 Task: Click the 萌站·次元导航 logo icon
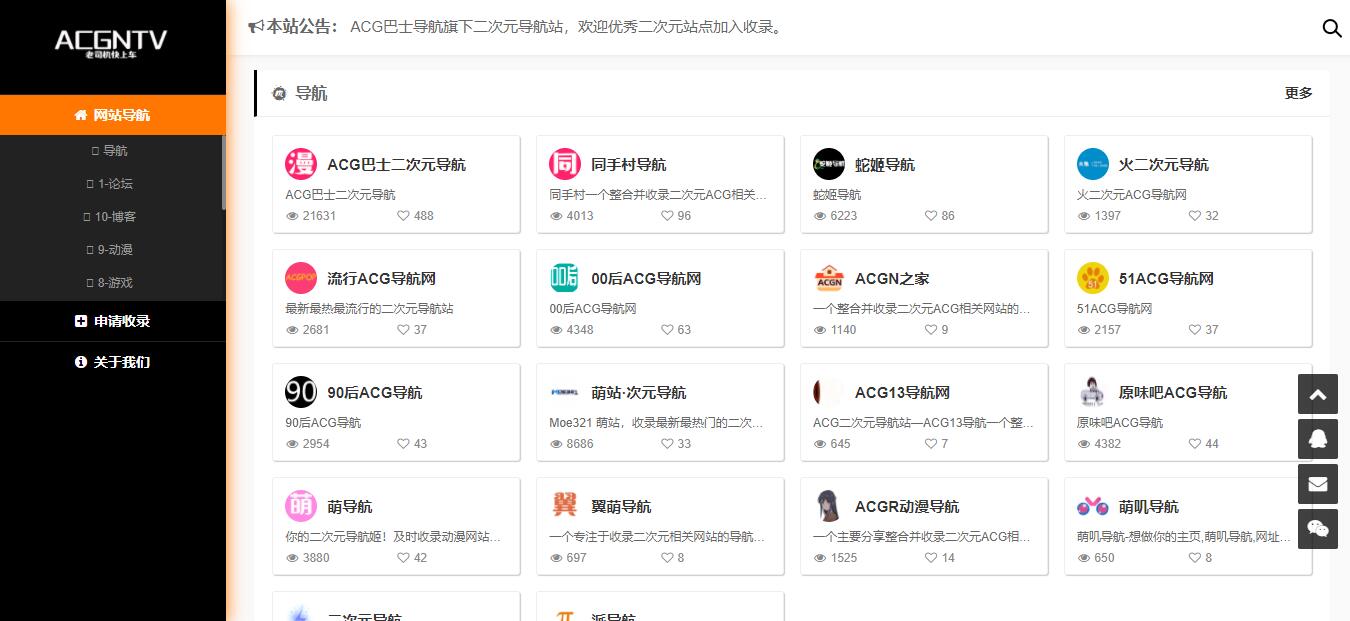tap(565, 392)
